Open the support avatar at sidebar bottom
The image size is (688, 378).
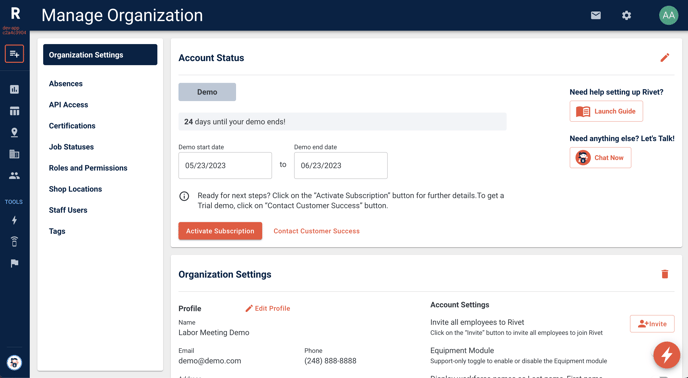coord(14,363)
